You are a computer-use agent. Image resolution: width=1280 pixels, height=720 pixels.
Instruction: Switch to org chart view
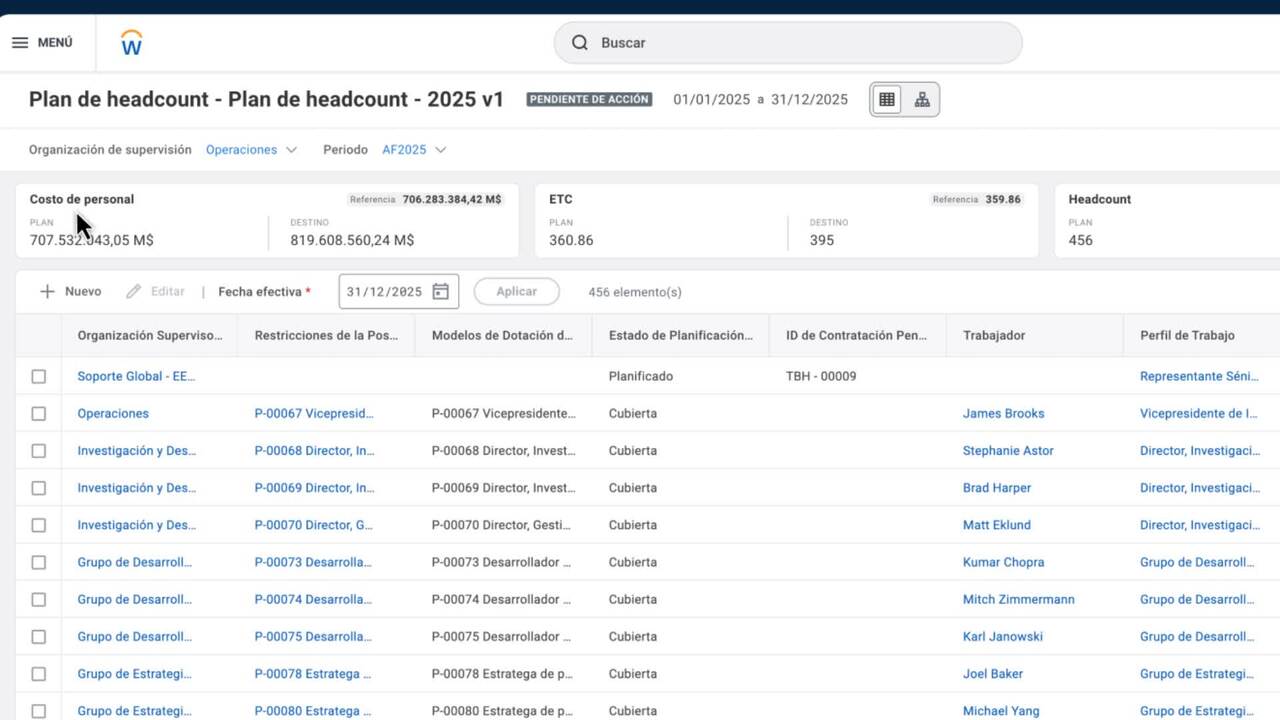[922, 100]
